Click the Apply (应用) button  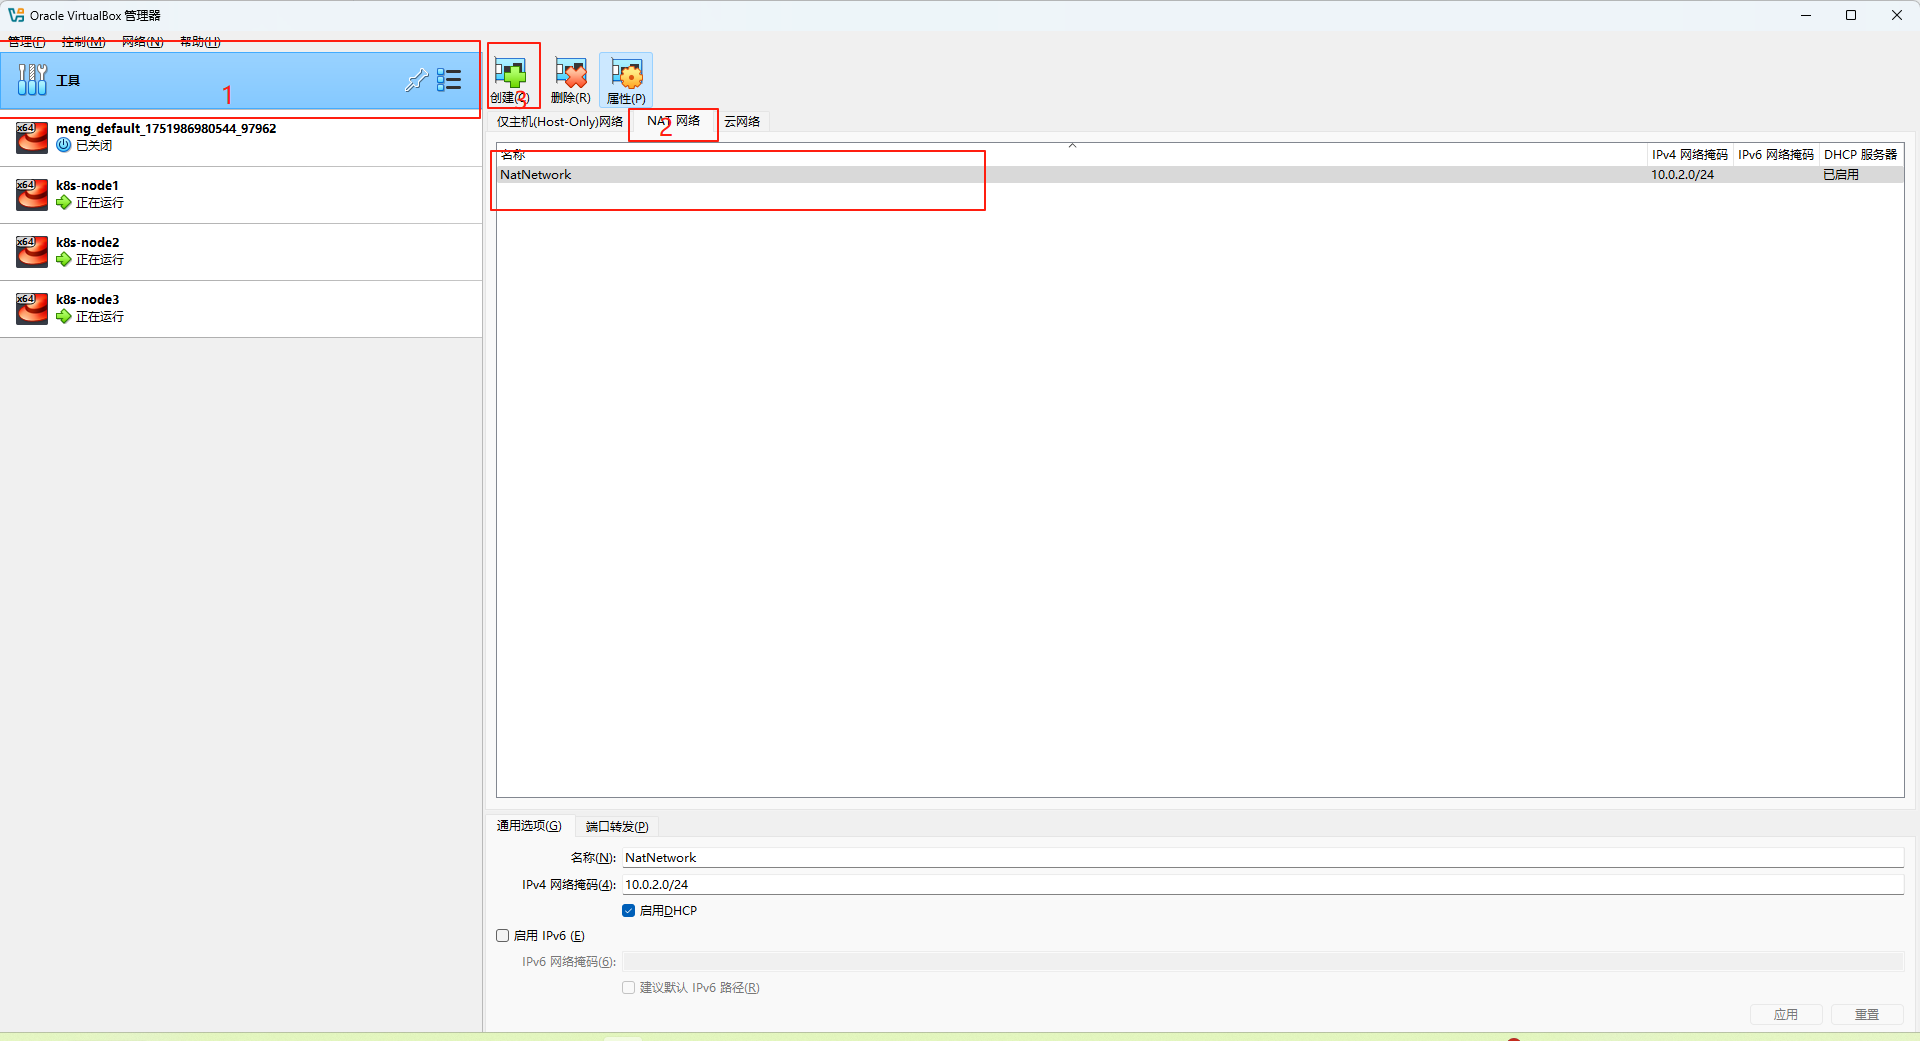[x=1786, y=1015]
